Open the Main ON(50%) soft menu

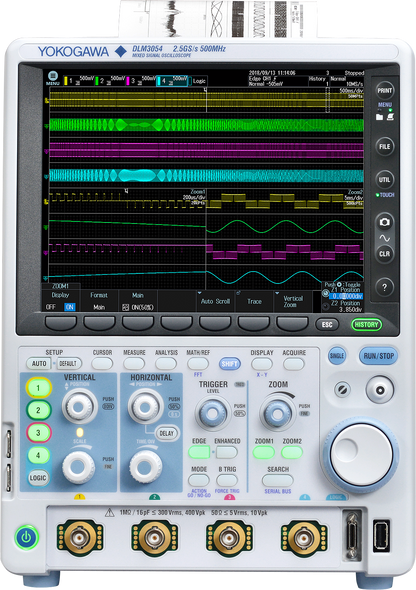coord(138,301)
